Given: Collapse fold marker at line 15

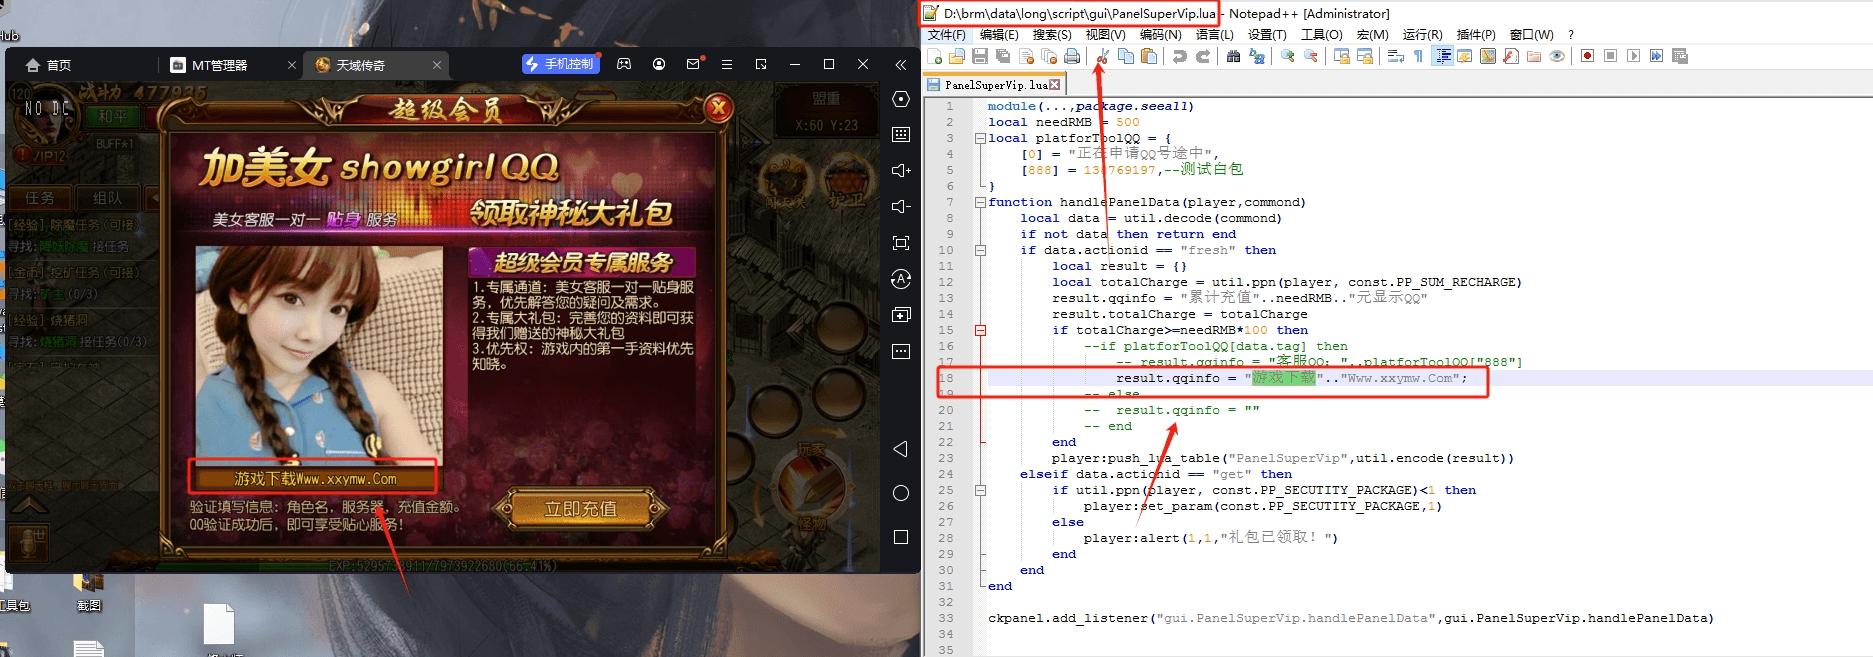Looking at the screenshot, I should pyautogui.click(x=980, y=330).
